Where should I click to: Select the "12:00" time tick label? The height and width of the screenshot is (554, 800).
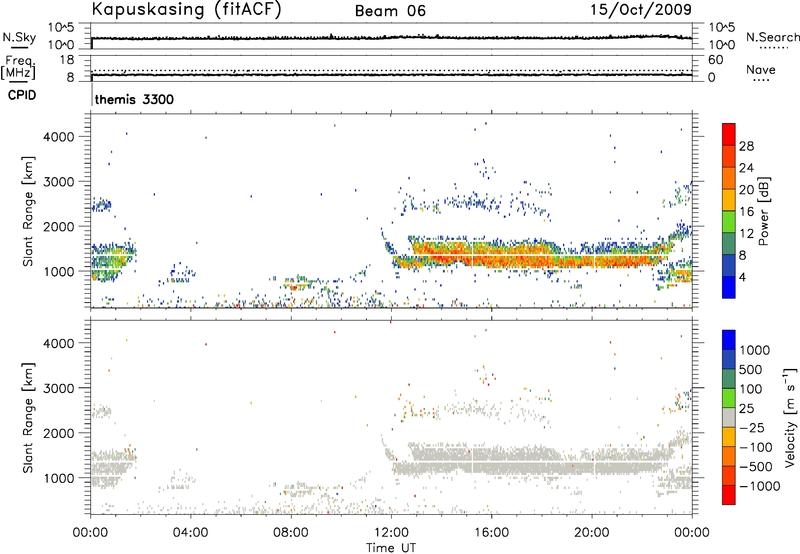[391, 533]
